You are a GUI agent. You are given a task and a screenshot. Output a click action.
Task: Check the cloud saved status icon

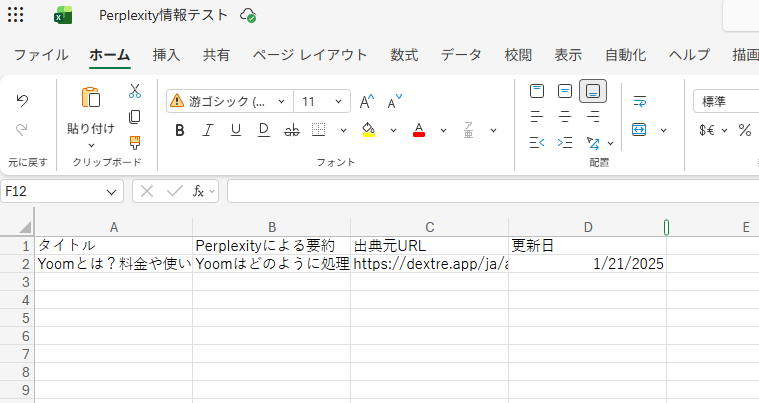click(x=248, y=15)
